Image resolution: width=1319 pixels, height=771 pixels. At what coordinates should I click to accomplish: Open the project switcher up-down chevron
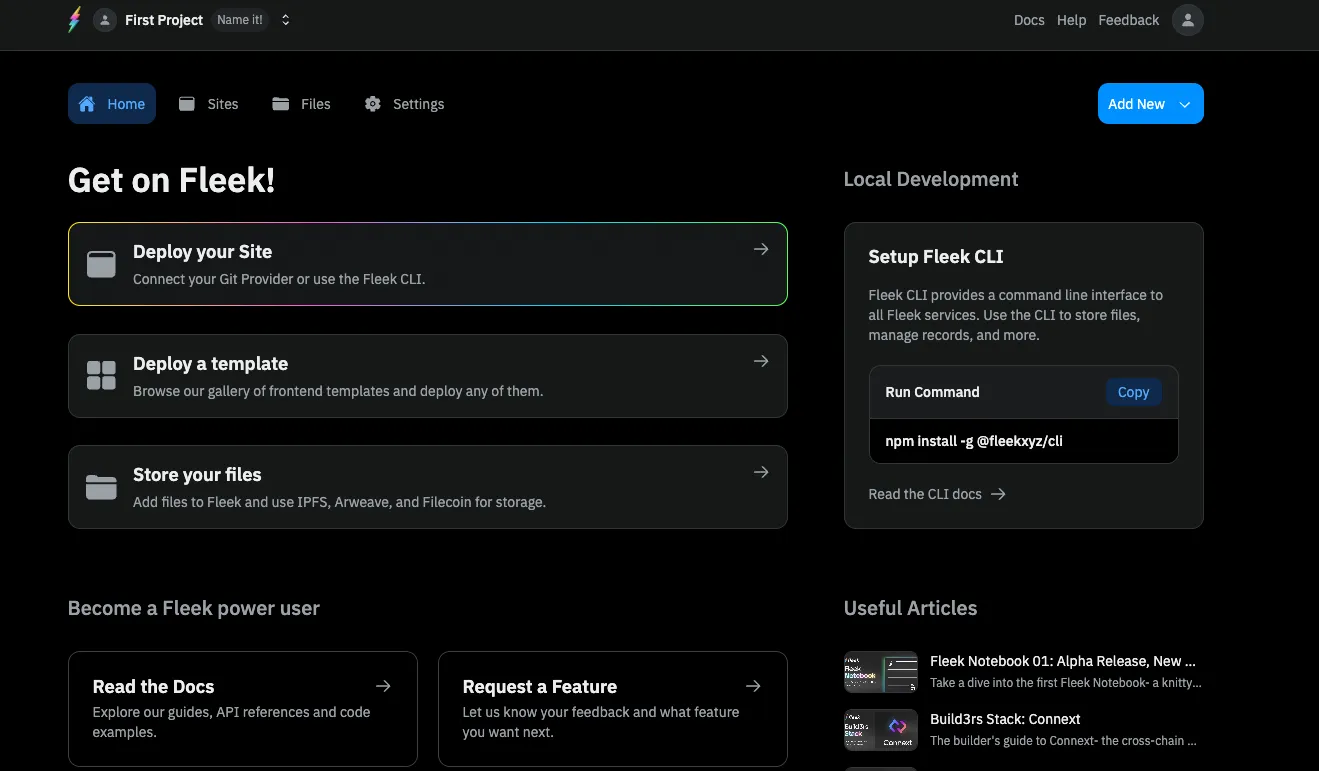point(285,20)
